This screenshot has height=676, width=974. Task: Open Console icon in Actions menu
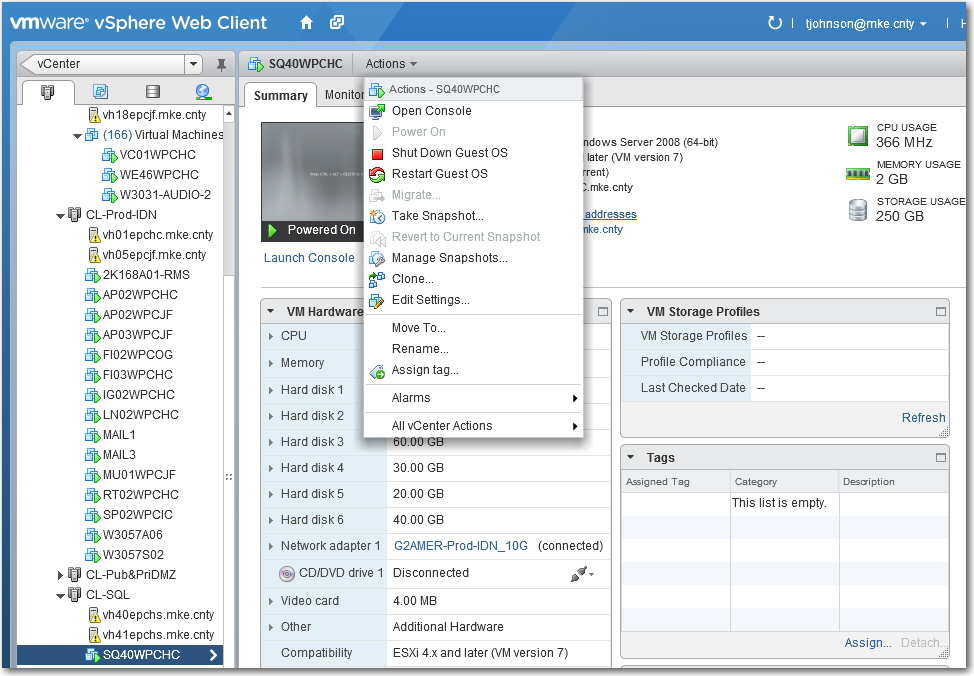[377, 111]
